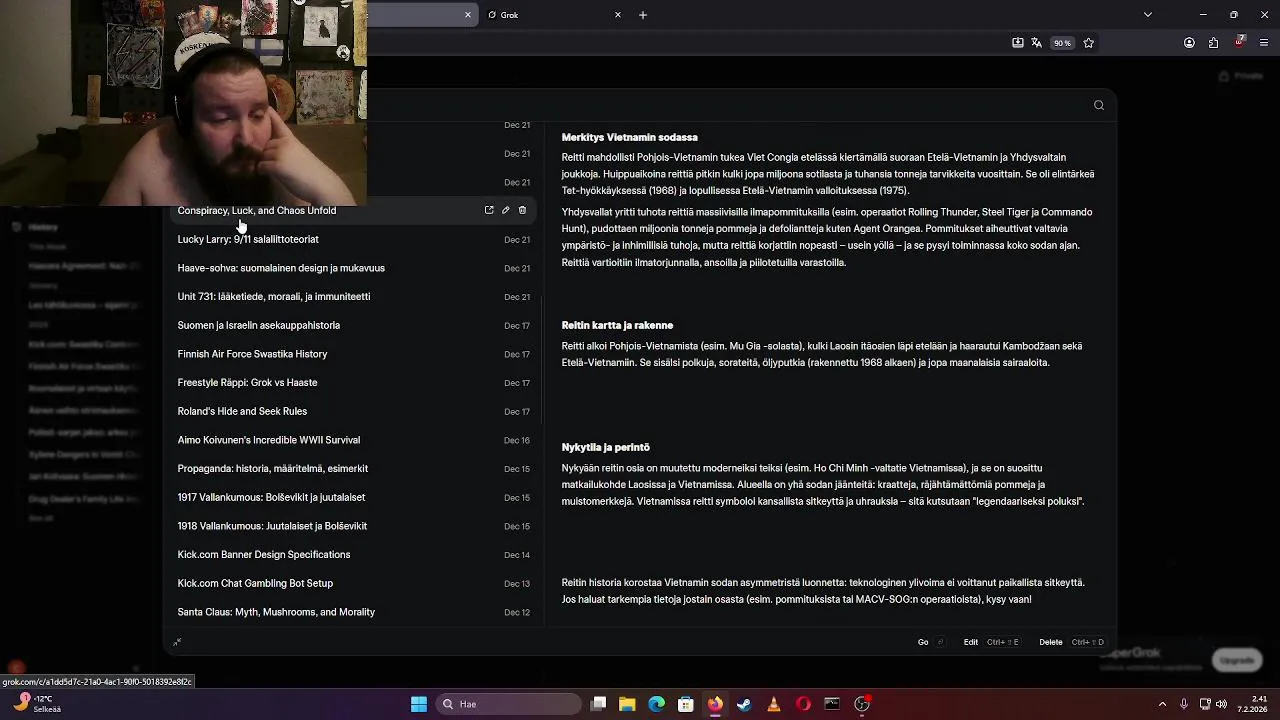Viewport: 1280px width, 720px height.
Task: Click the Reitin kartta ja rakenne heading
Action: 617,325
